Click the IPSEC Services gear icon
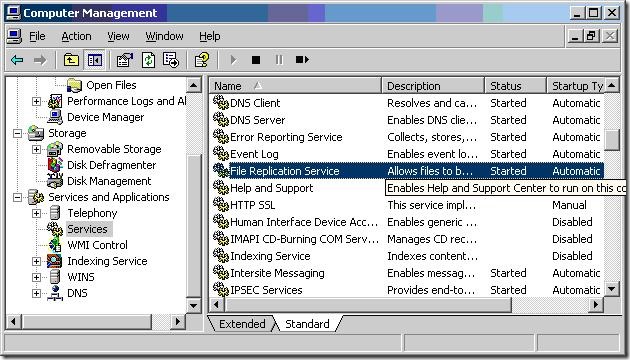630x360 pixels. point(221,290)
